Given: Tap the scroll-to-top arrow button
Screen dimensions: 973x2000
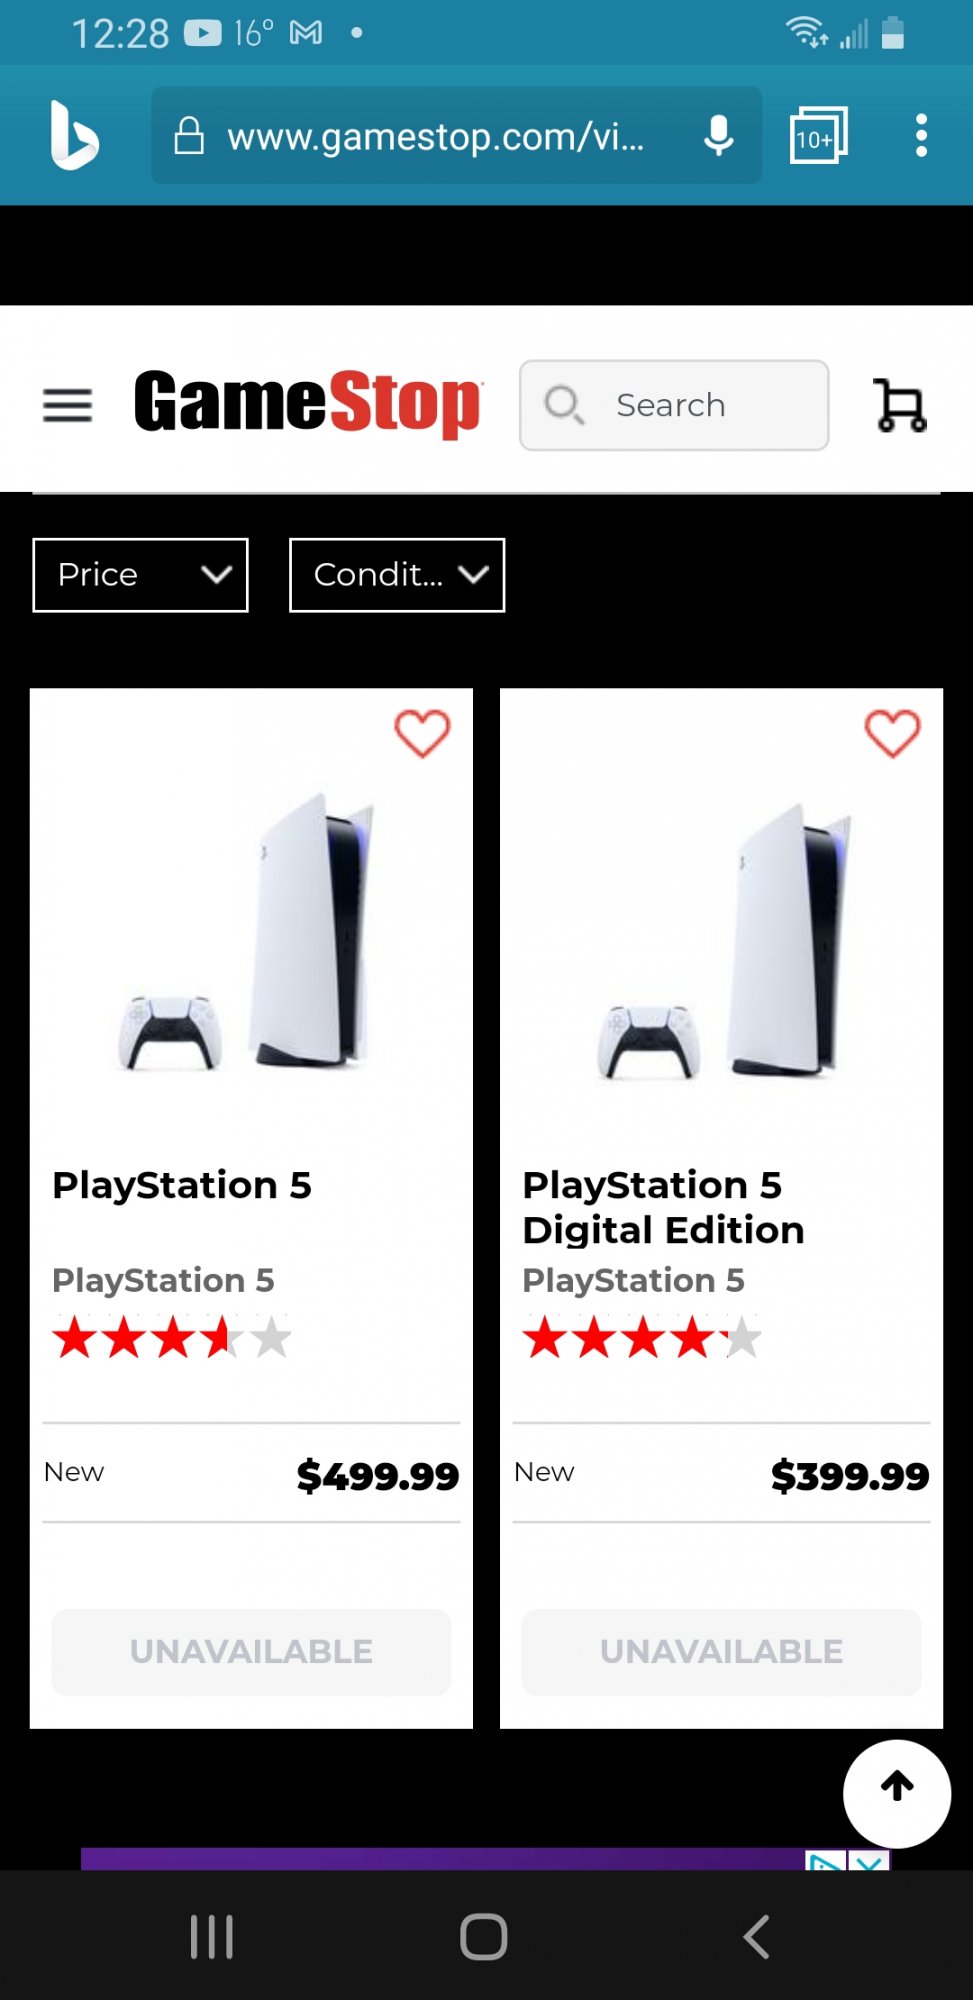Looking at the screenshot, I should tap(896, 1793).
